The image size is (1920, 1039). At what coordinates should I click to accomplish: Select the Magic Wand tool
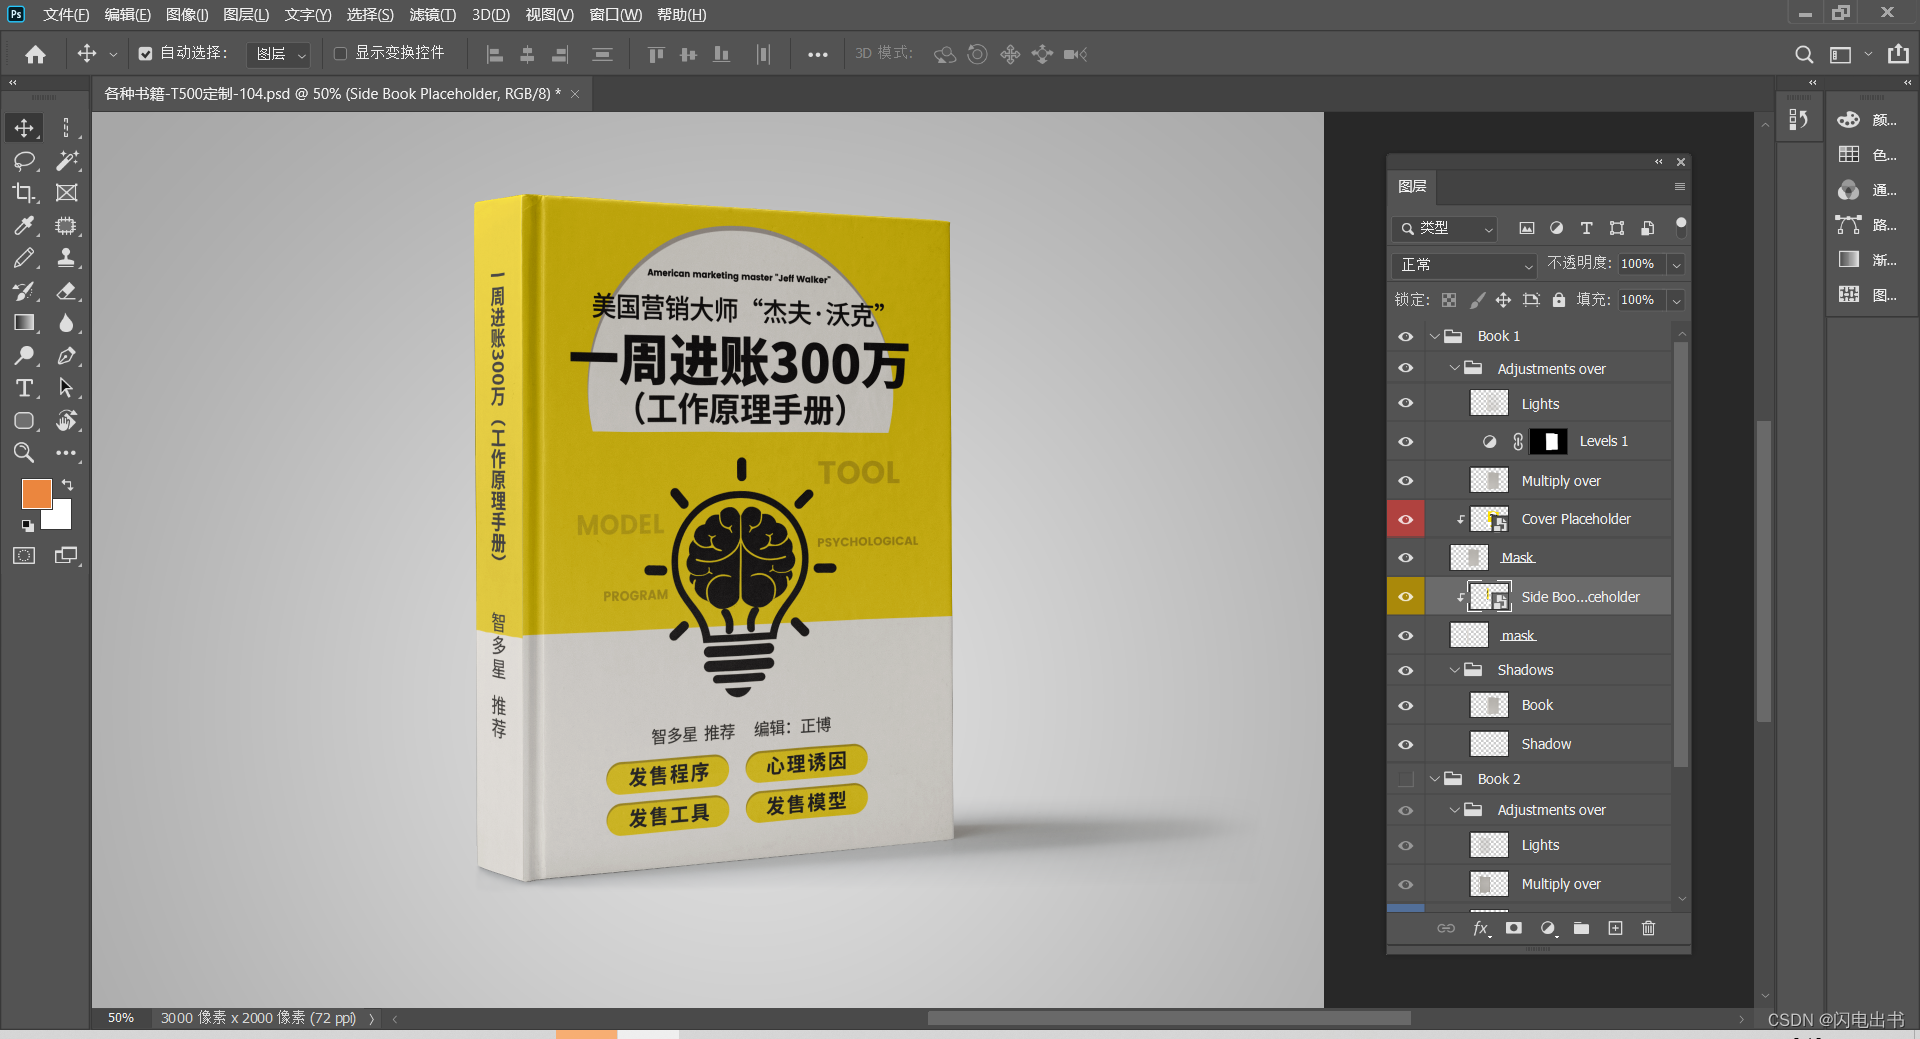pyautogui.click(x=67, y=160)
